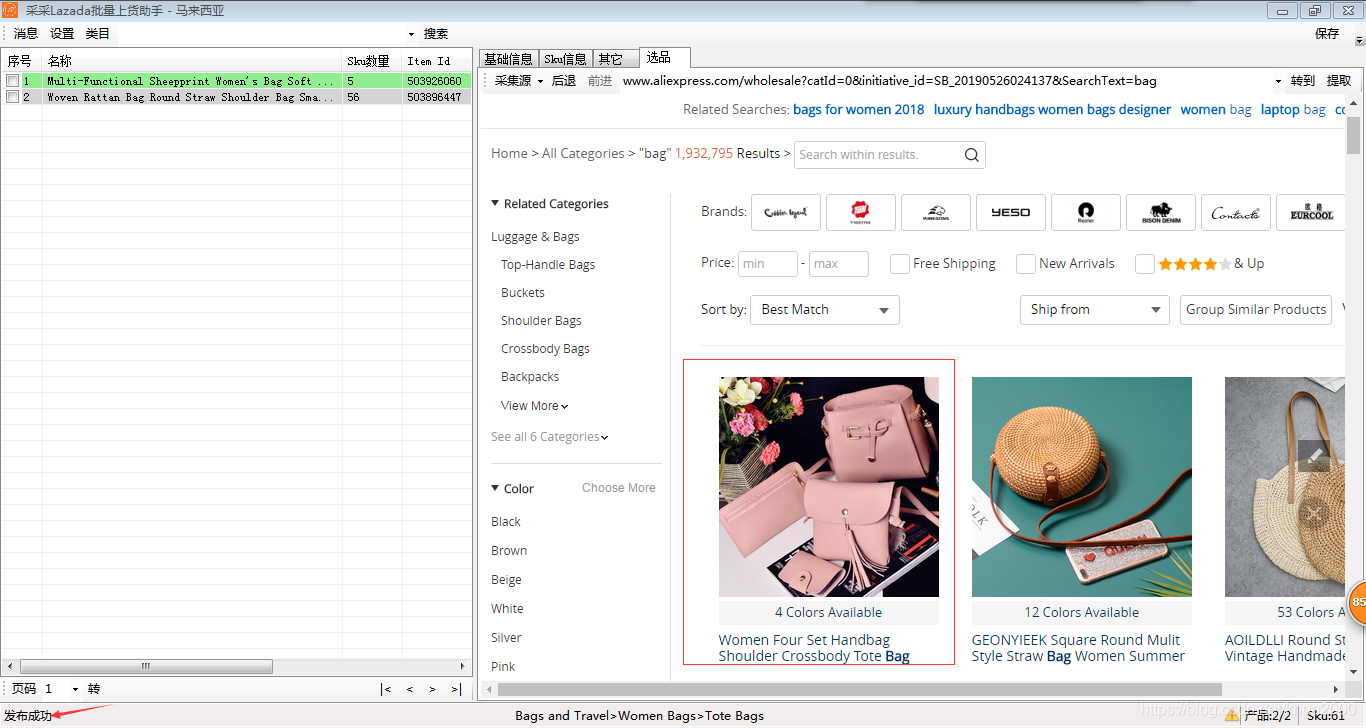Tick the checkbox for row 2 Woven Rattan bag
The width and height of the screenshot is (1366, 728).
[x=12, y=97]
